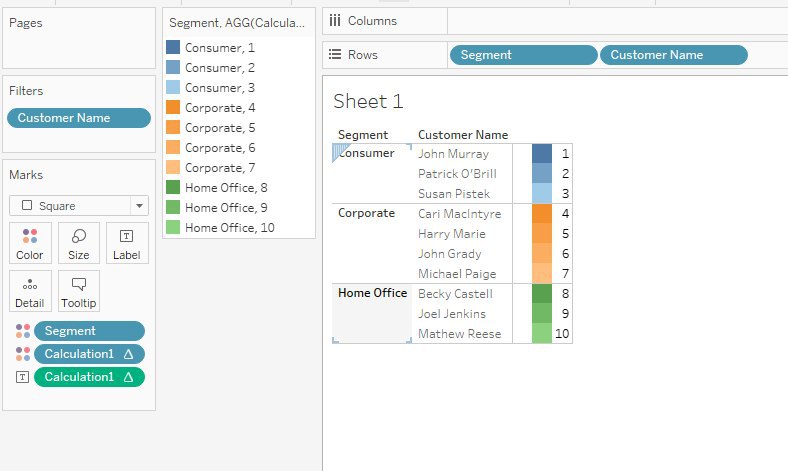Click the Rows shelf icon
Viewport: 788px width, 471px height.
(x=335, y=54)
